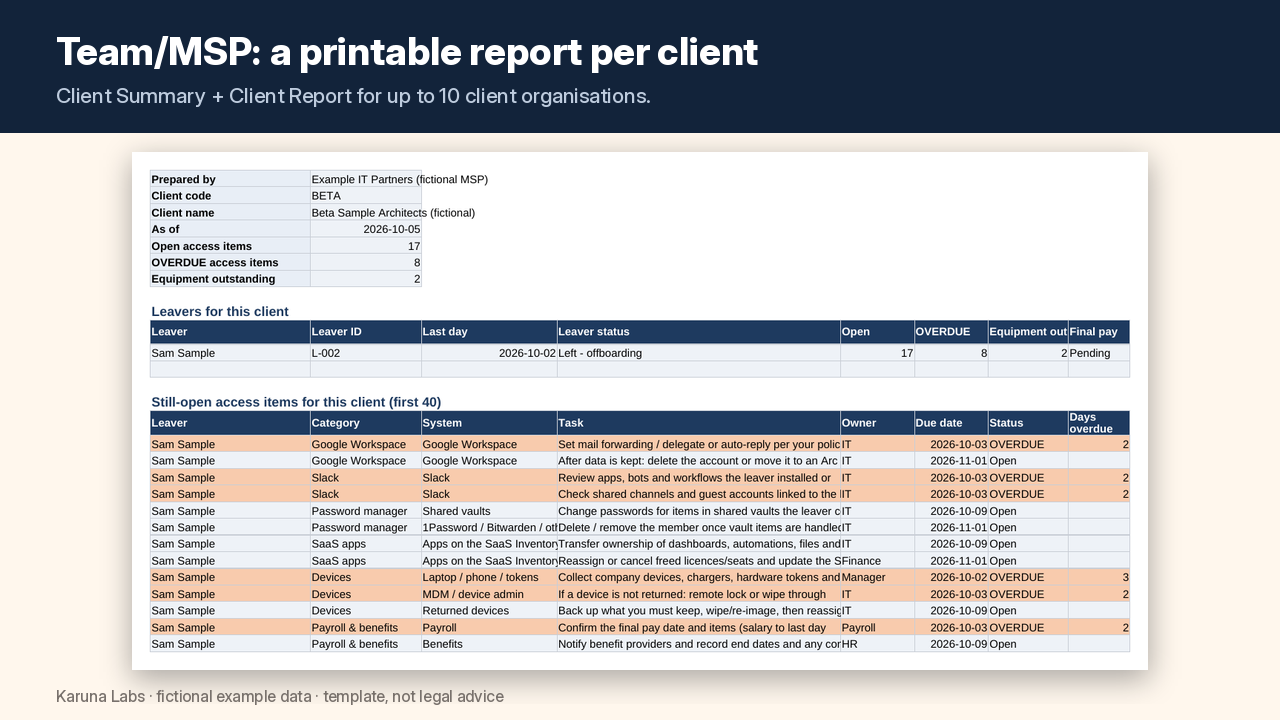1280x720 pixels.
Task: Select the "Left - offboarding" status cell
Action: 699,353
